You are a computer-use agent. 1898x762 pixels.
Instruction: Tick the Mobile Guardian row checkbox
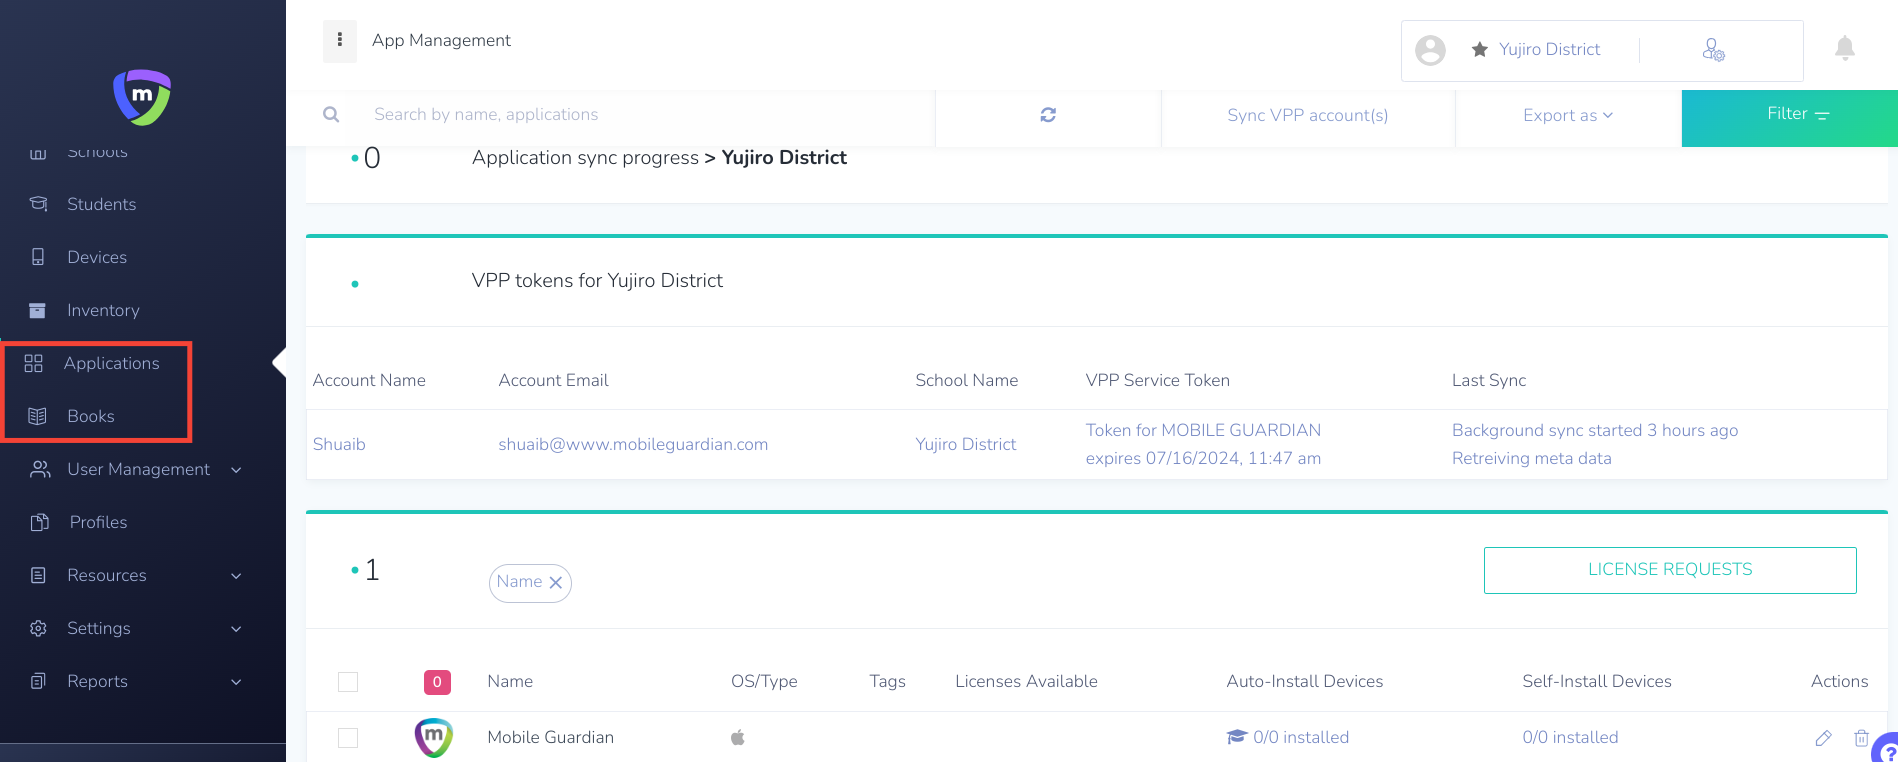(348, 738)
